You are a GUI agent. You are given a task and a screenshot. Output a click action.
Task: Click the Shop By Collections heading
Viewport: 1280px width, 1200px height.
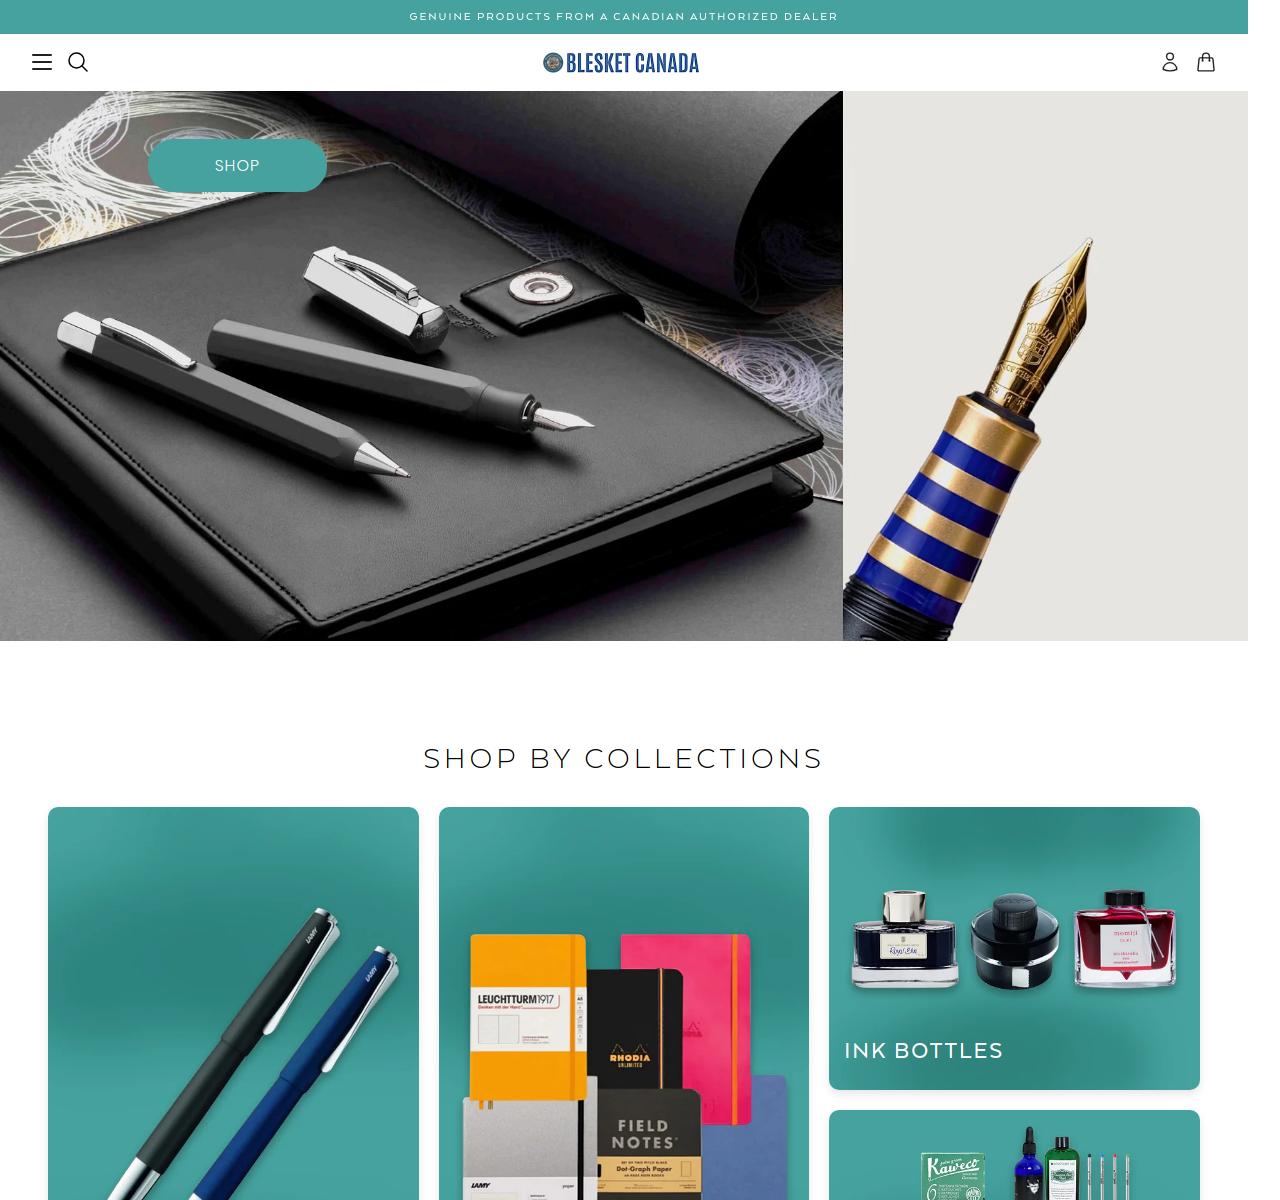623,758
